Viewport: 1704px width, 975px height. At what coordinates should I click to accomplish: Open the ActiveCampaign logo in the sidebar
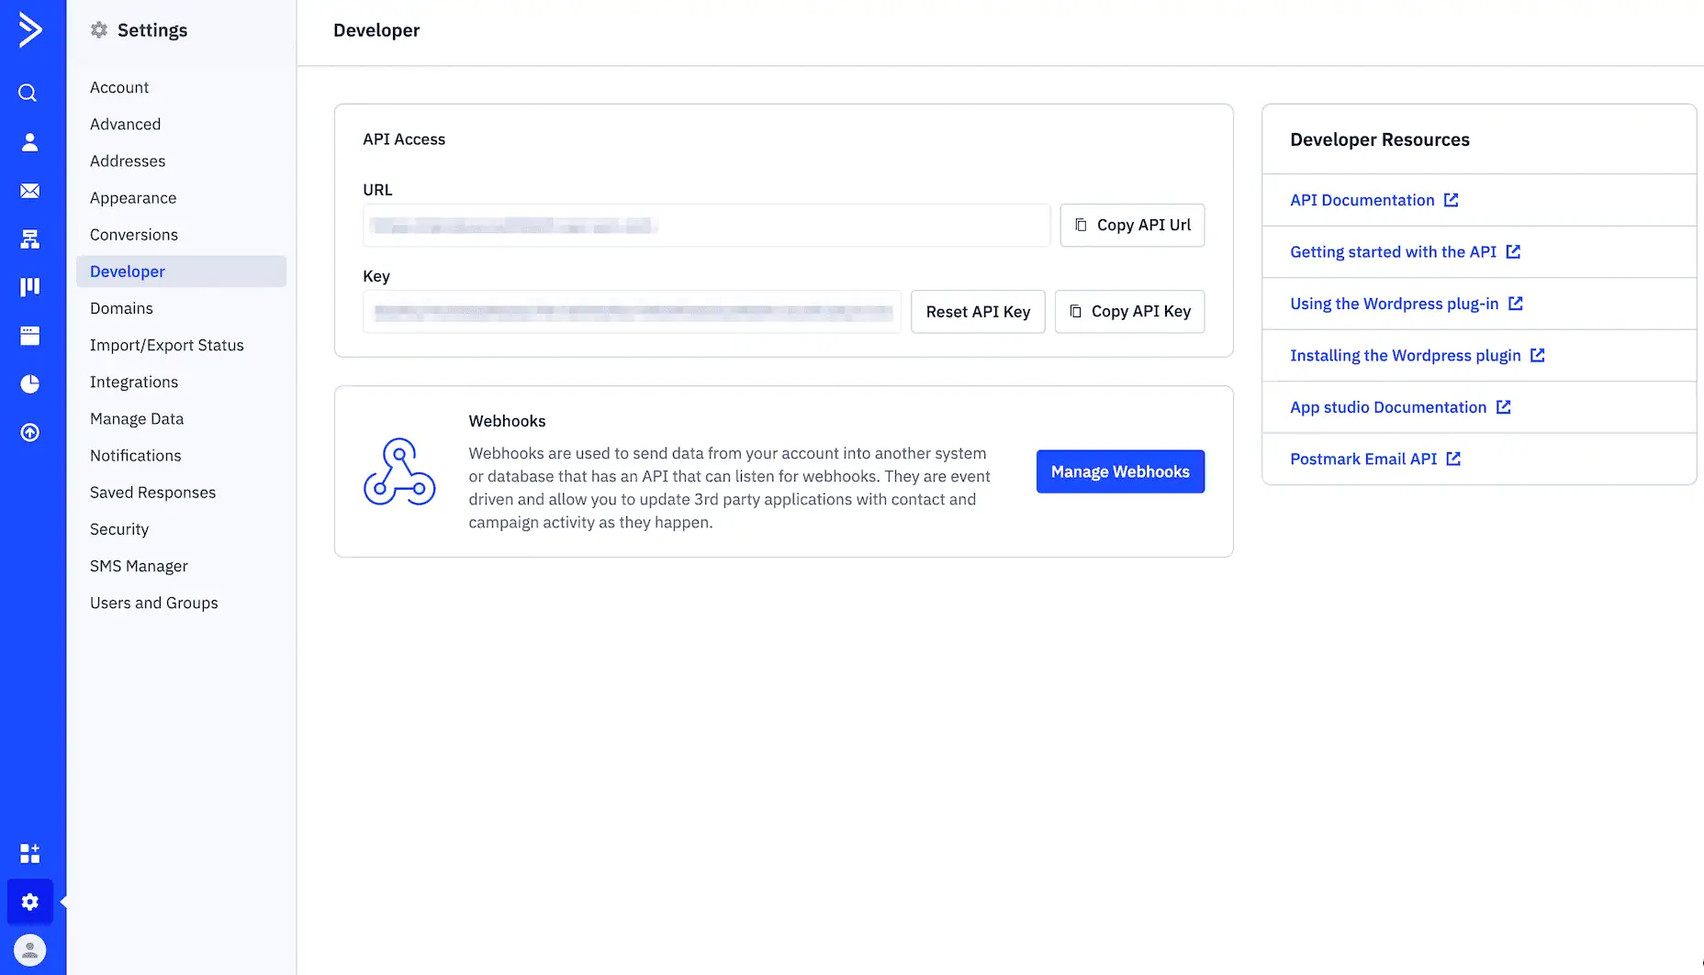pyautogui.click(x=30, y=30)
